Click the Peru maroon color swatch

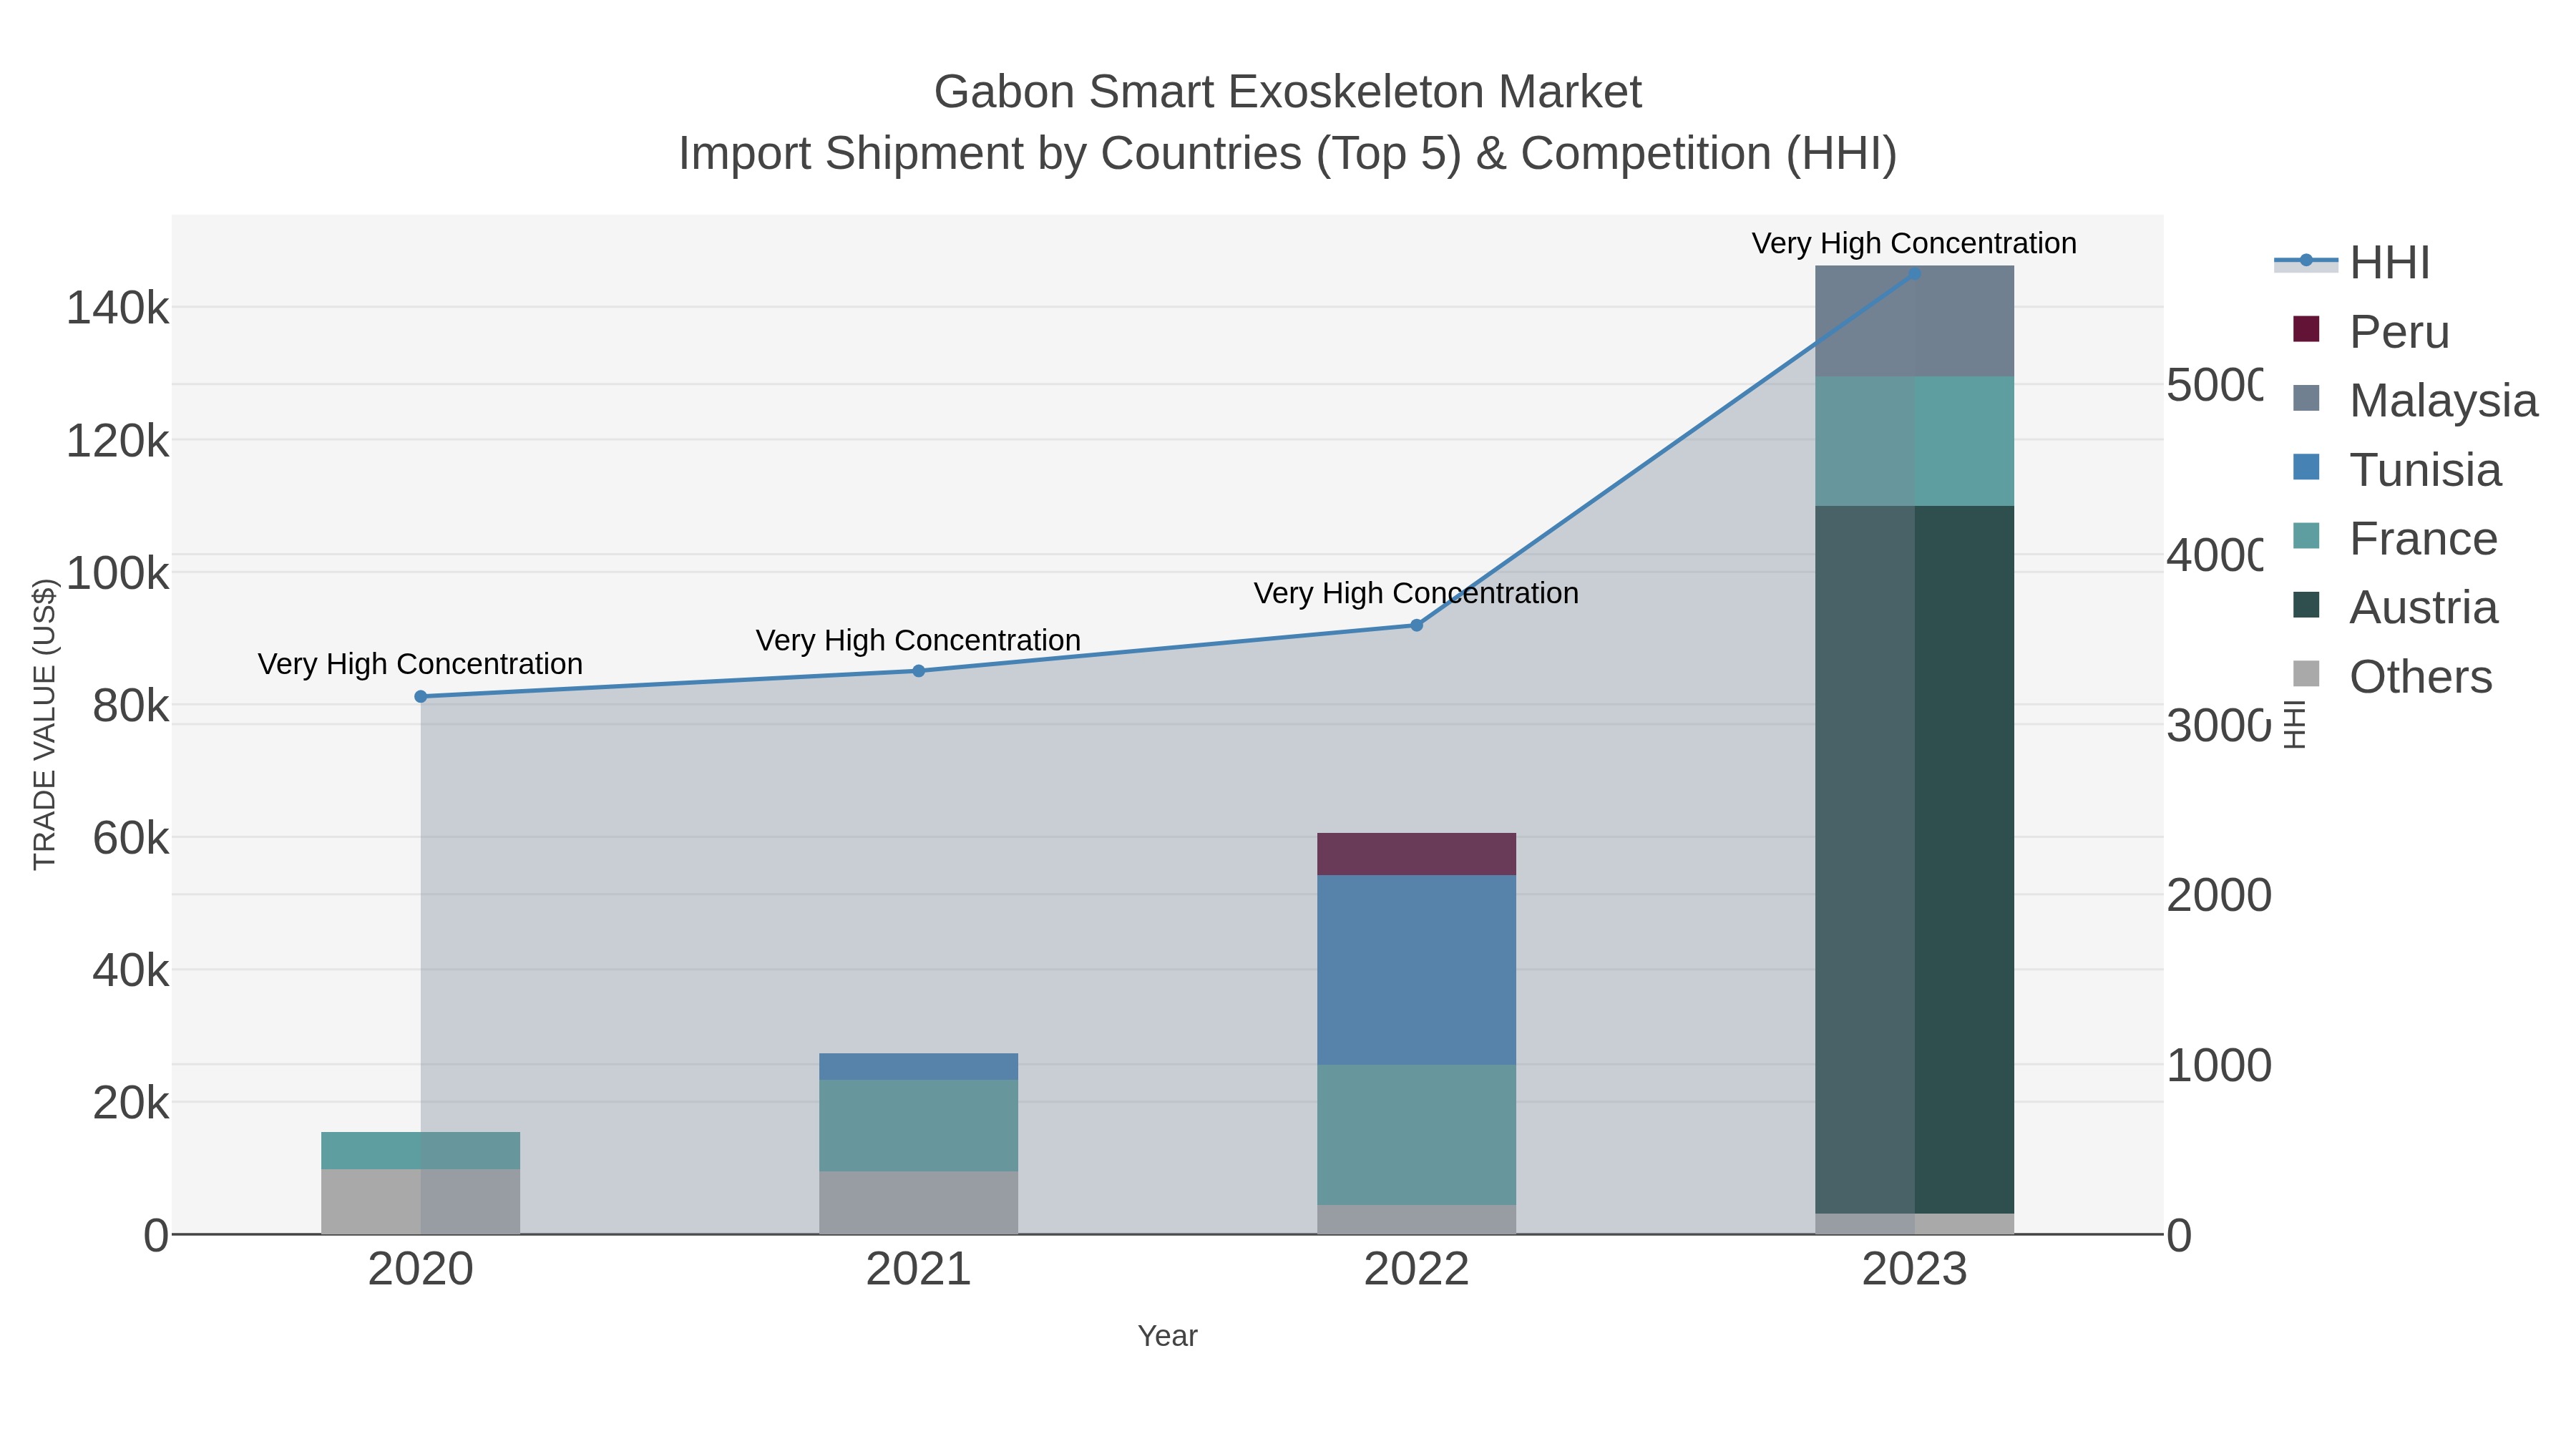[2306, 329]
